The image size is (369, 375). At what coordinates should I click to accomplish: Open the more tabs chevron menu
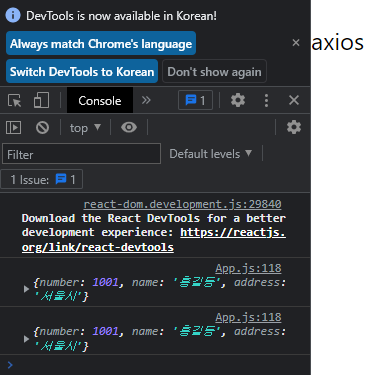pyautogui.click(x=146, y=100)
